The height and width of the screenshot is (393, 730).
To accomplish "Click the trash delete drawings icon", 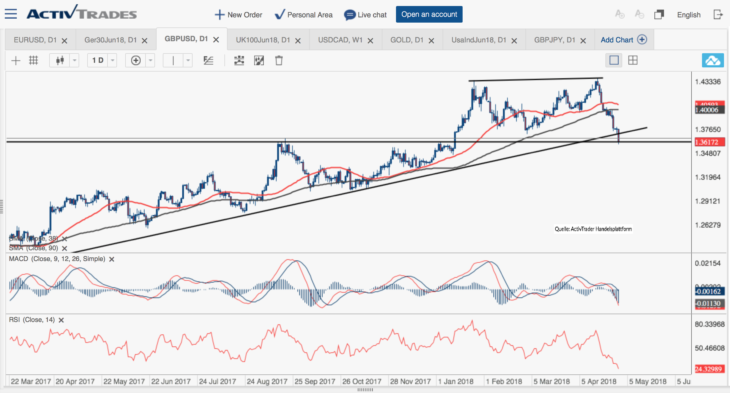I will 279,61.
